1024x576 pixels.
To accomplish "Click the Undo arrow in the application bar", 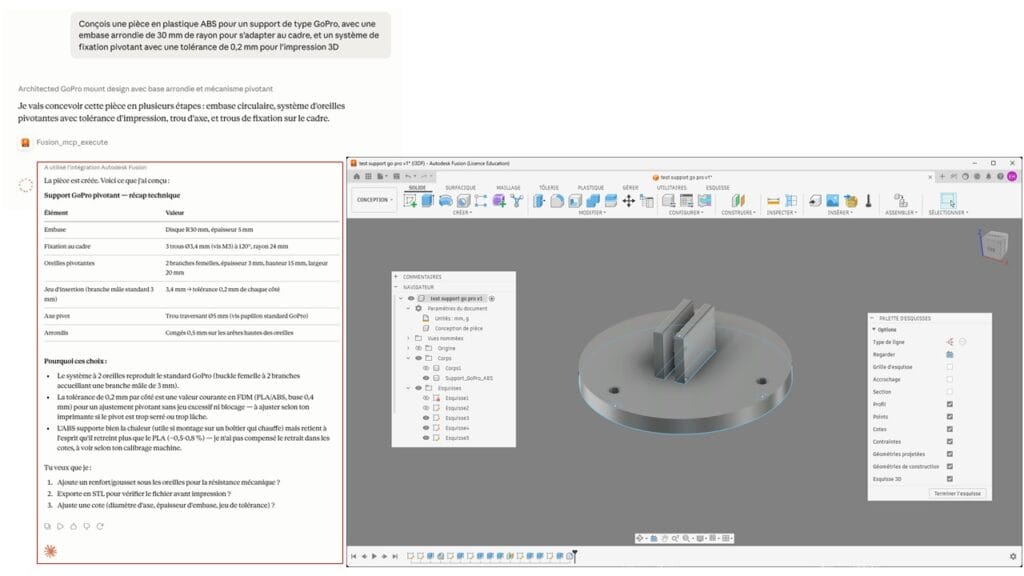I will [x=408, y=176].
